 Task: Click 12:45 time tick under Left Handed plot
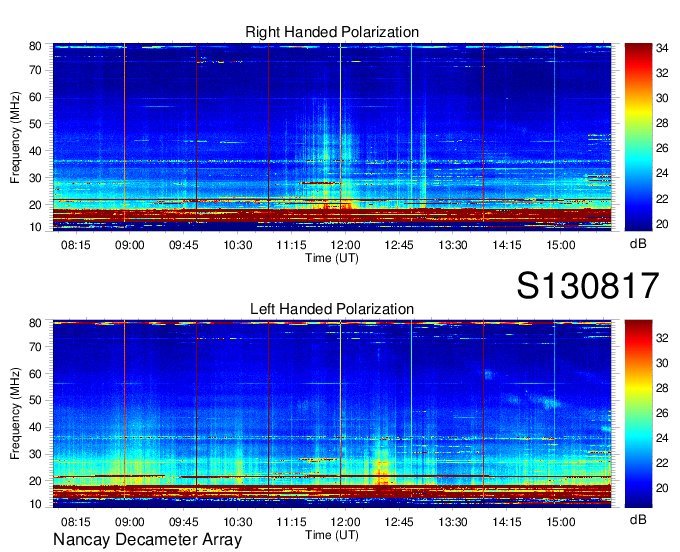399,522
